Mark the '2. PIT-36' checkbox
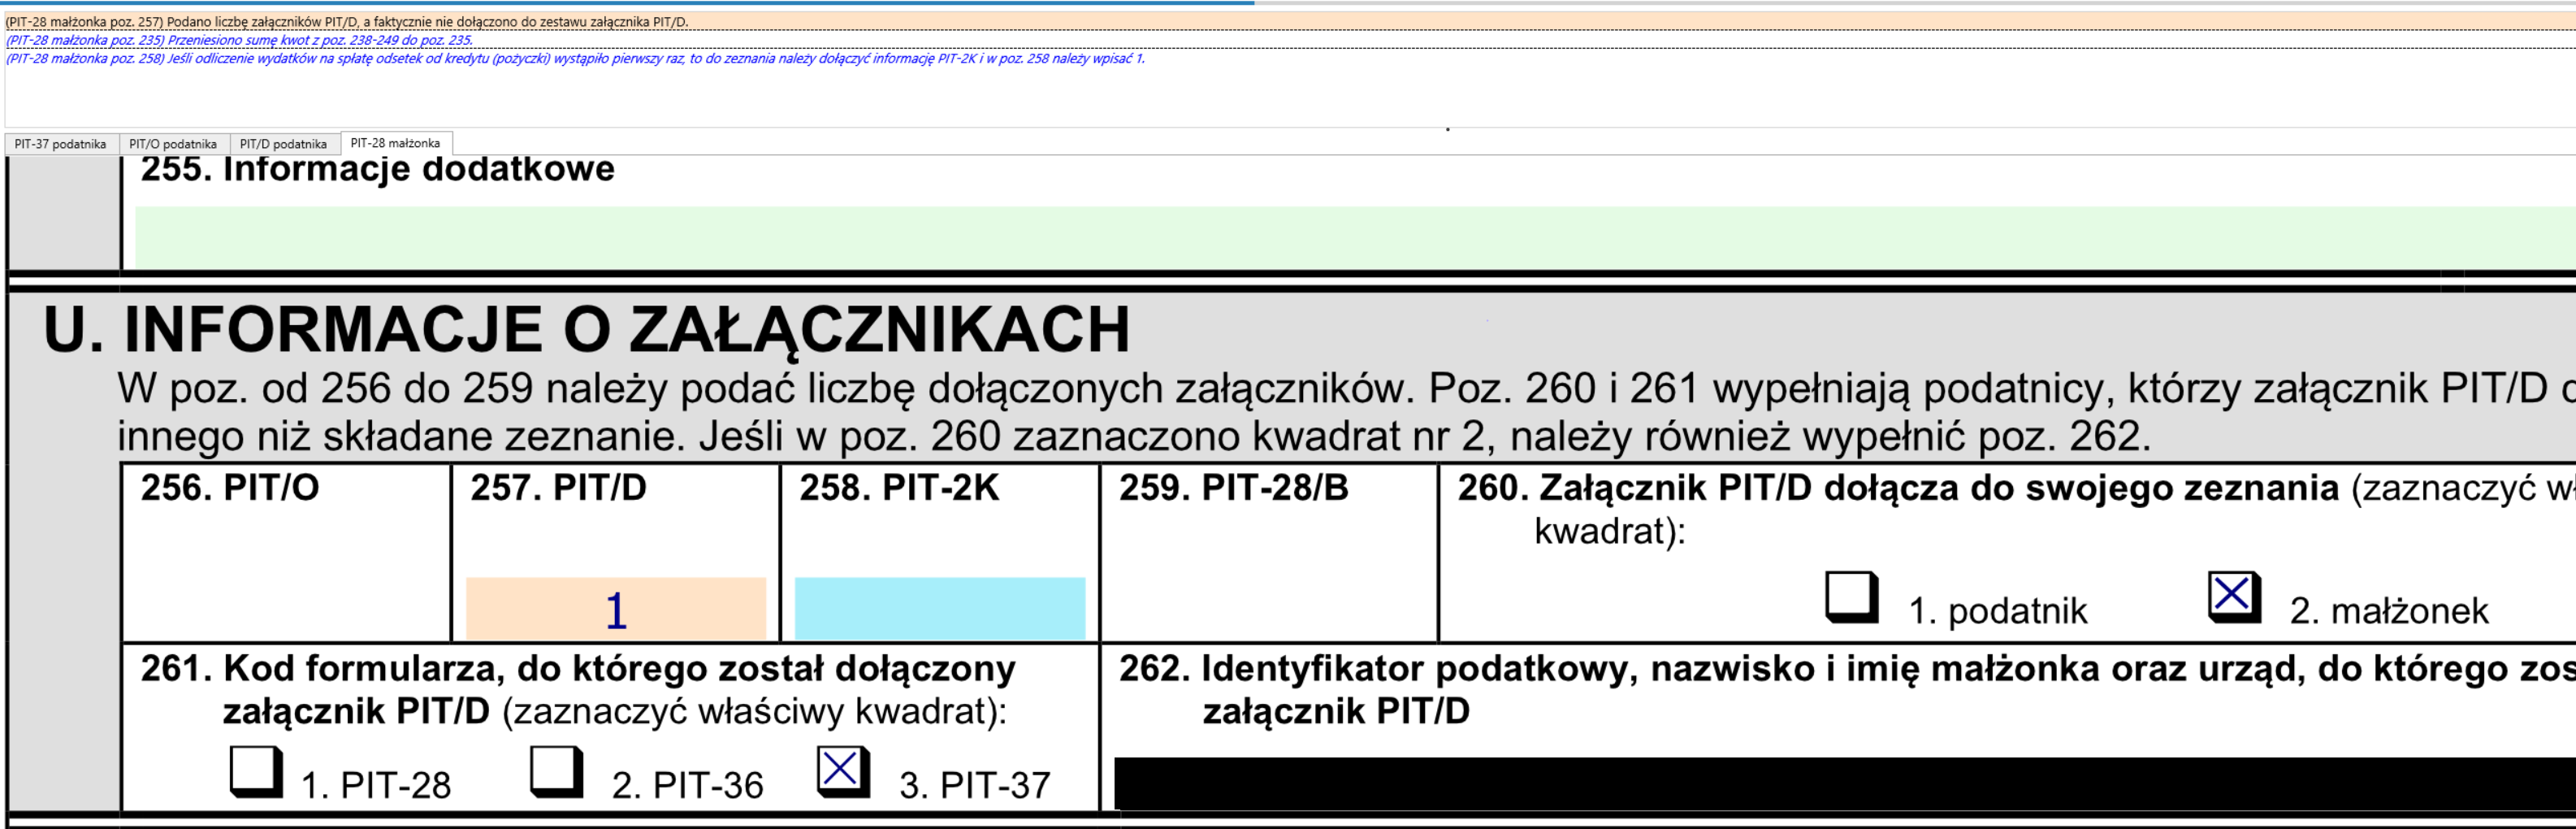The width and height of the screenshot is (2576, 829). (555, 772)
